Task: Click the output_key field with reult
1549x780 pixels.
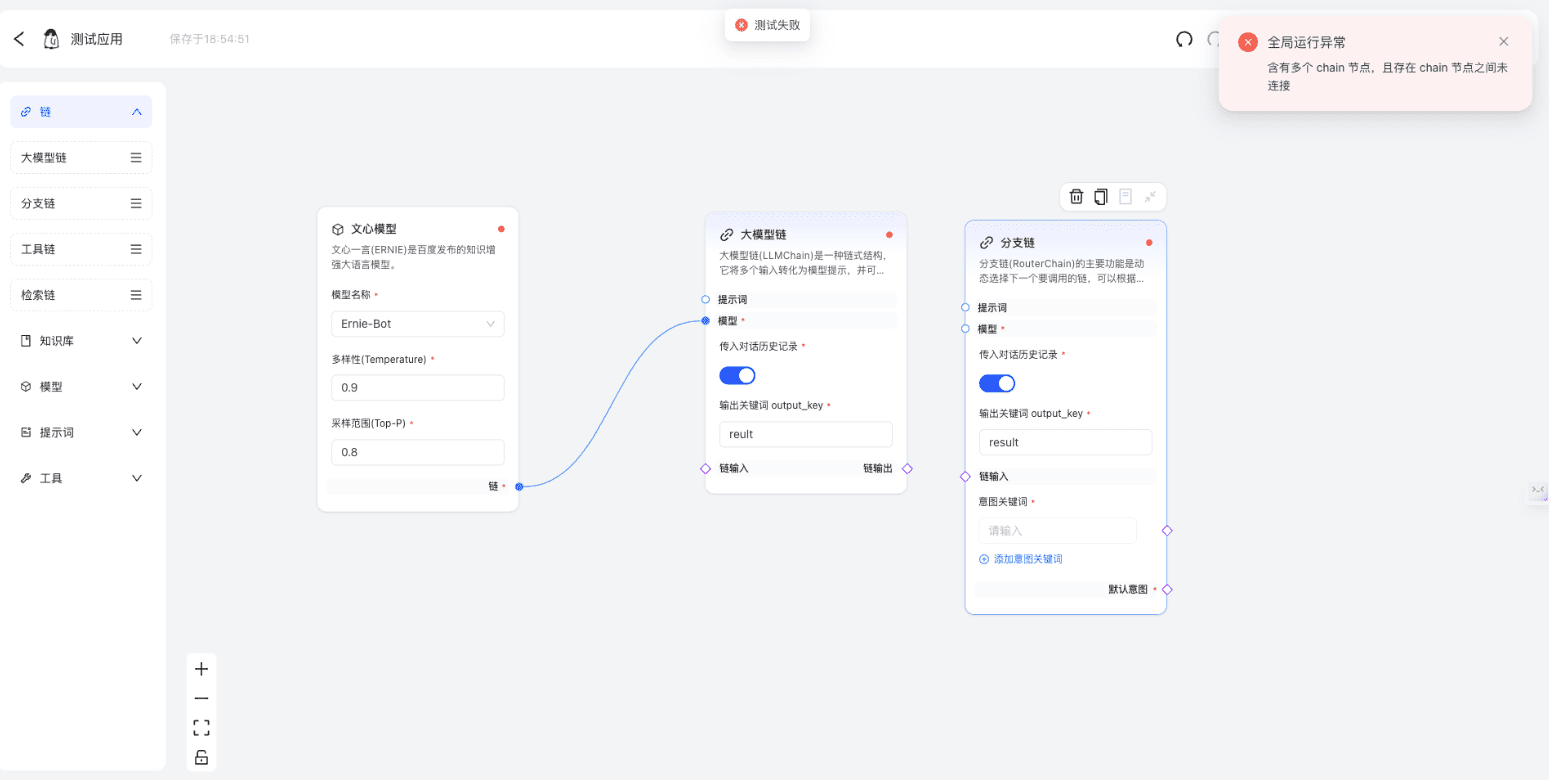Action: click(806, 434)
